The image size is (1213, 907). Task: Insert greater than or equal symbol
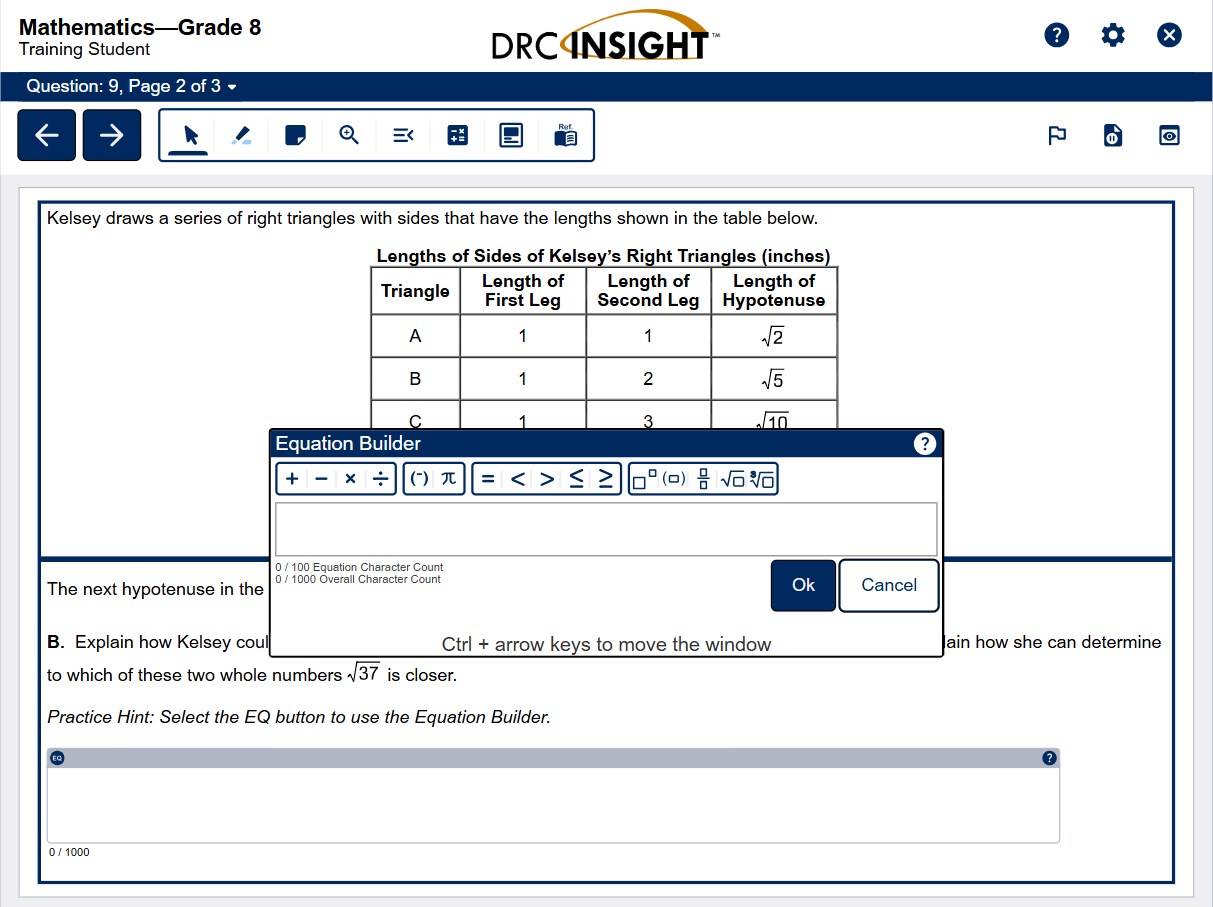coord(606,479)
